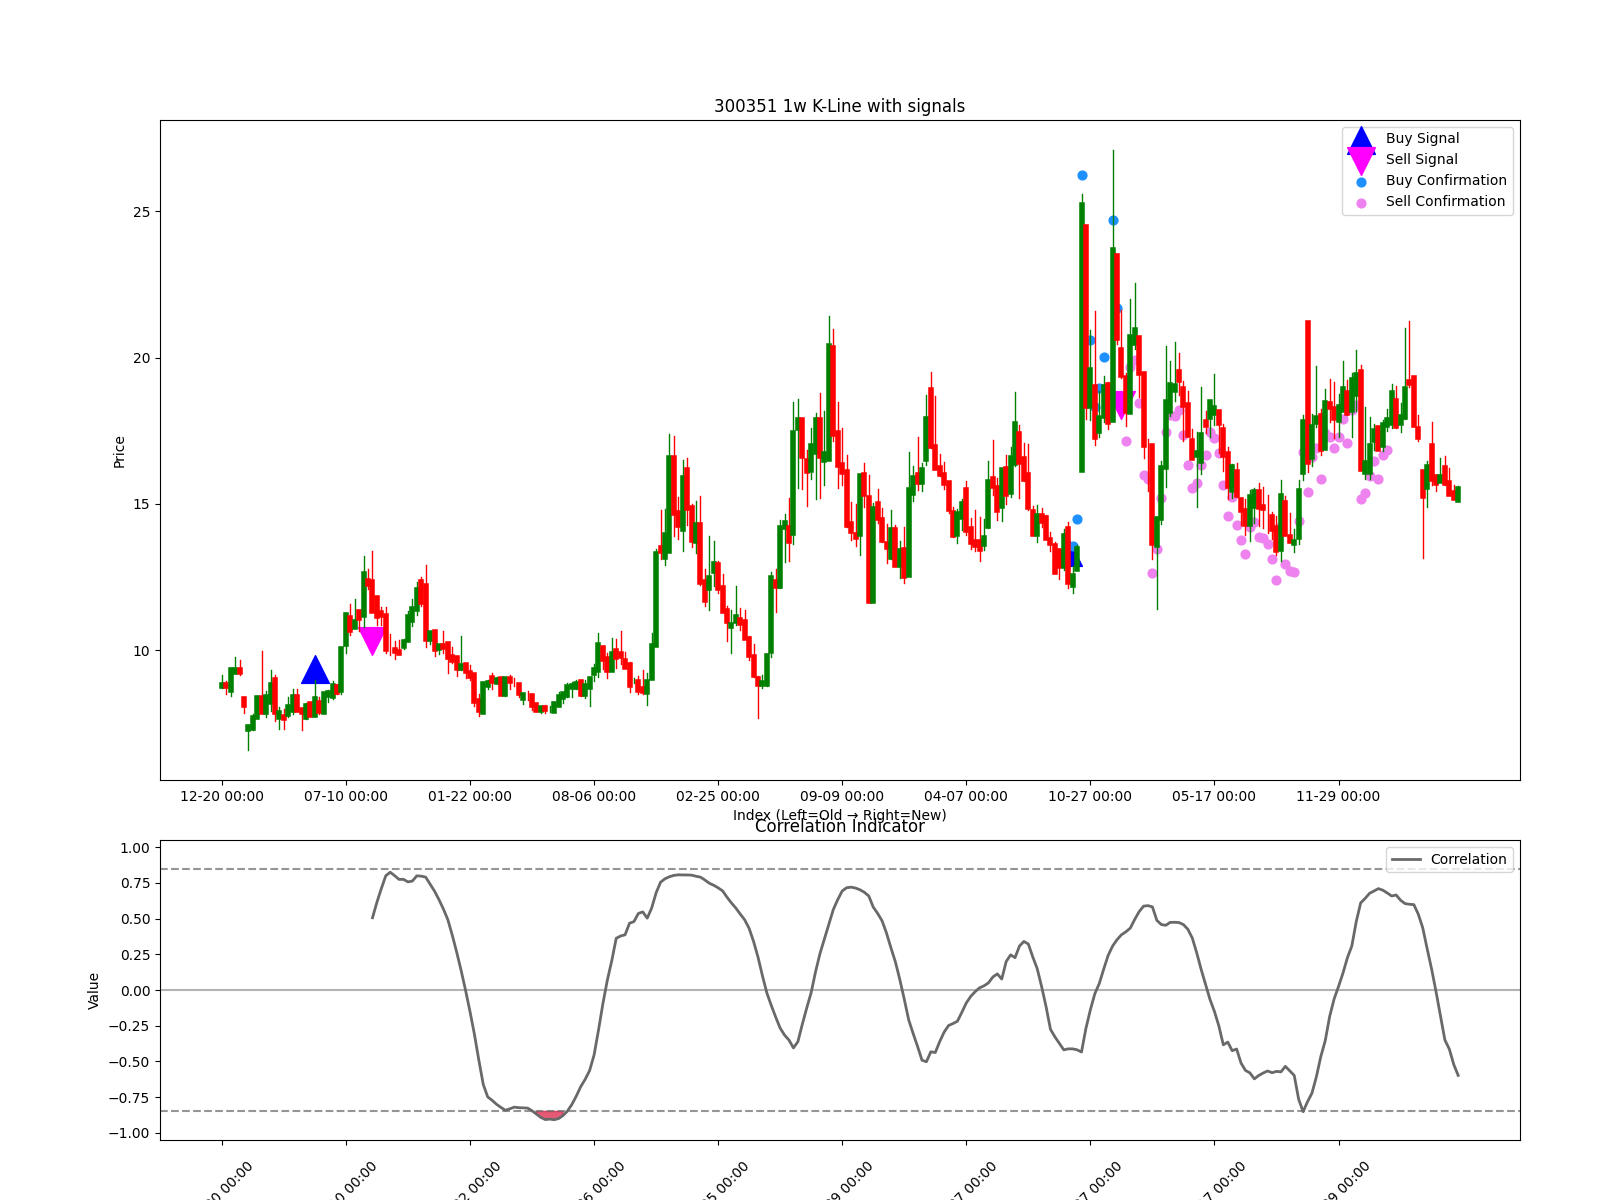Click the x-axis label '11-29 00:00'
The image size is (1600, 1200).
coord(1338,796)
